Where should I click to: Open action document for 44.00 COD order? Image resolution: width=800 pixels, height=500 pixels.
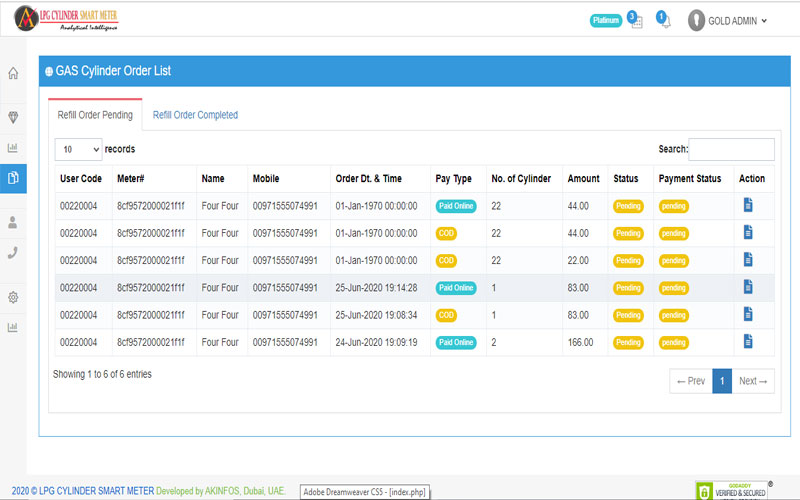[x=748, y=233]
